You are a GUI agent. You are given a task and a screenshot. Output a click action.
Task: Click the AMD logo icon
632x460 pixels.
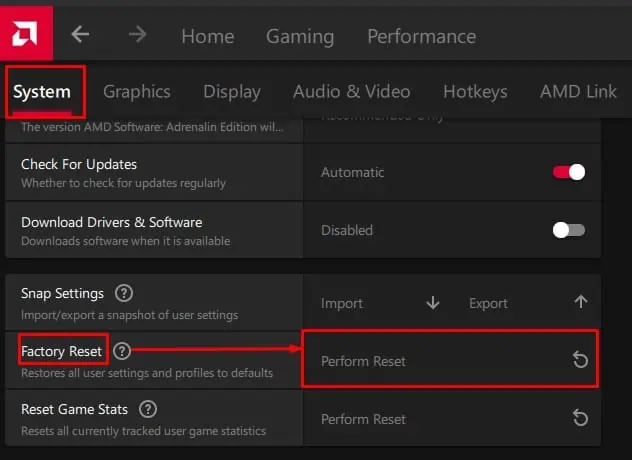pos(26,33)
